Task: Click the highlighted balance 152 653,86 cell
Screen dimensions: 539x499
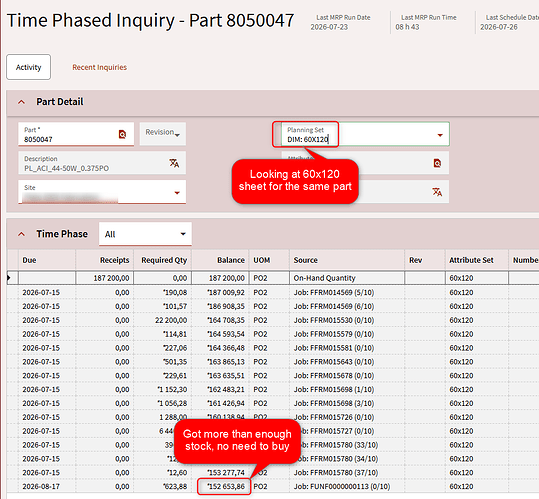Action: (x=224, y=487)
